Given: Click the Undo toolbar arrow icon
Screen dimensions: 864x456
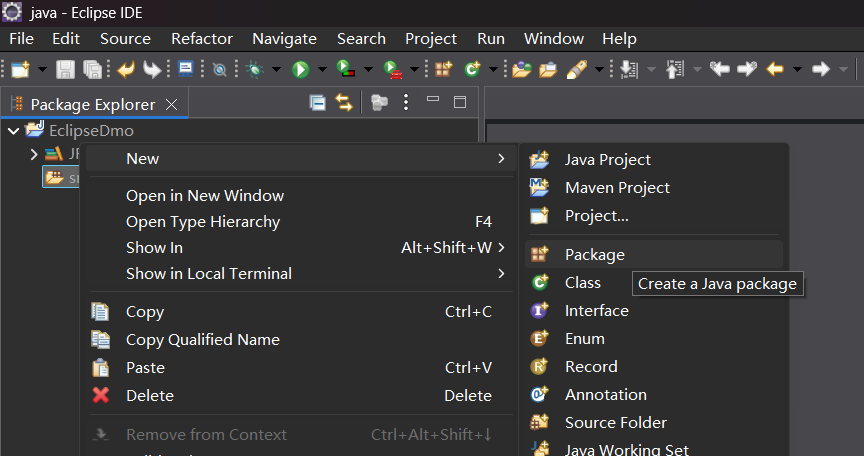Looking at the screenshot, I should click(x=126, y=69).
